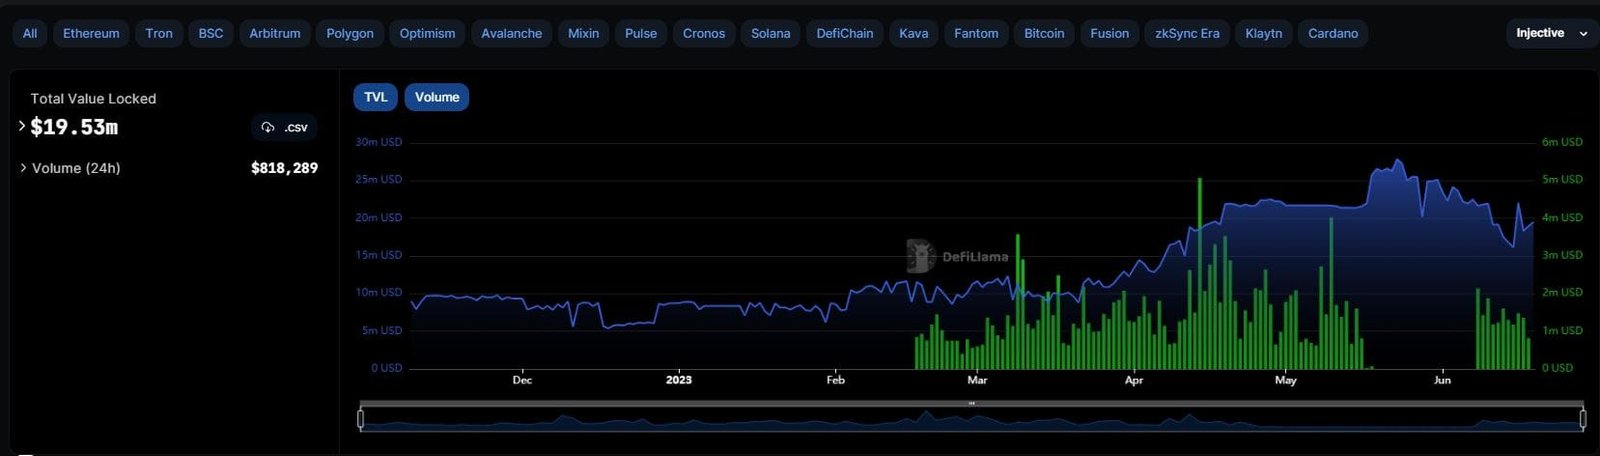Pick the Mixin chain chip
This screenshot has width=1600, height=456.
pos(583,33)
